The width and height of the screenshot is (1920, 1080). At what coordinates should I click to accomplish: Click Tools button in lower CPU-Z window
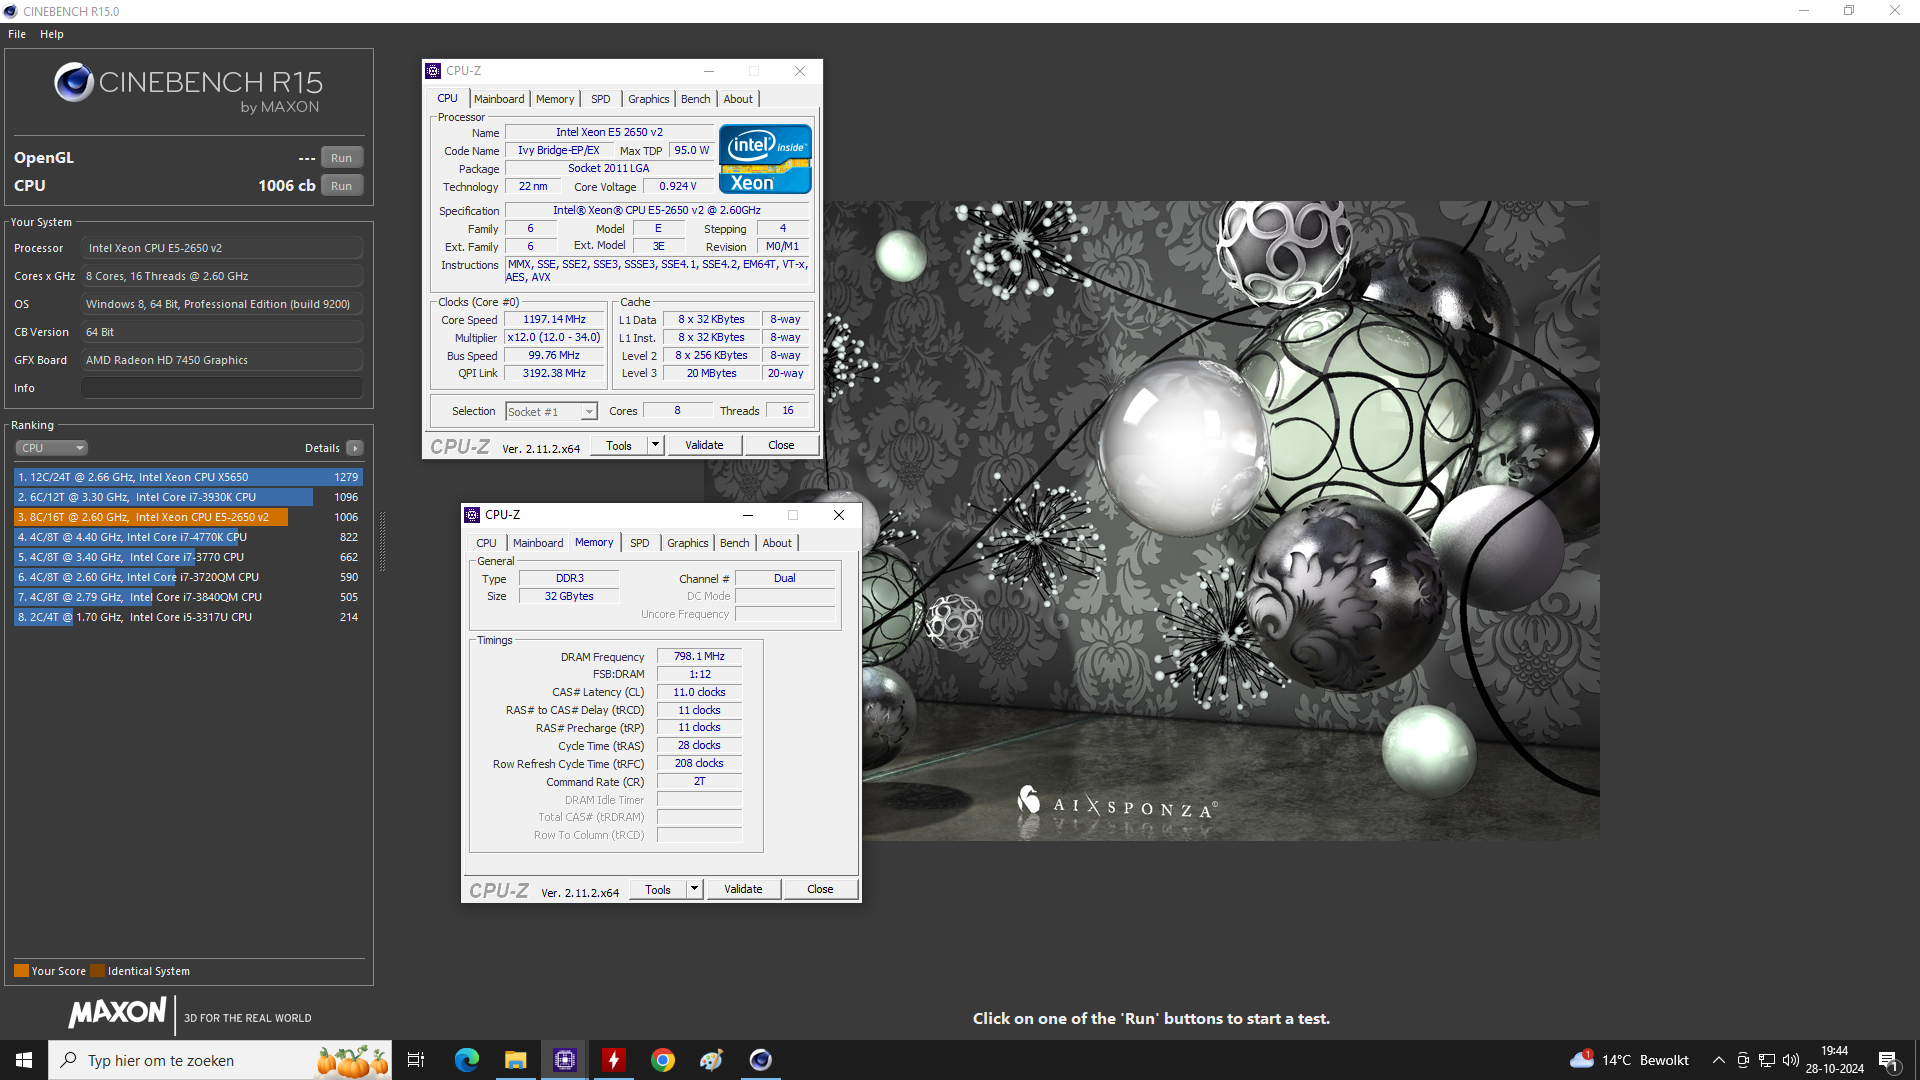coord(658,890)
